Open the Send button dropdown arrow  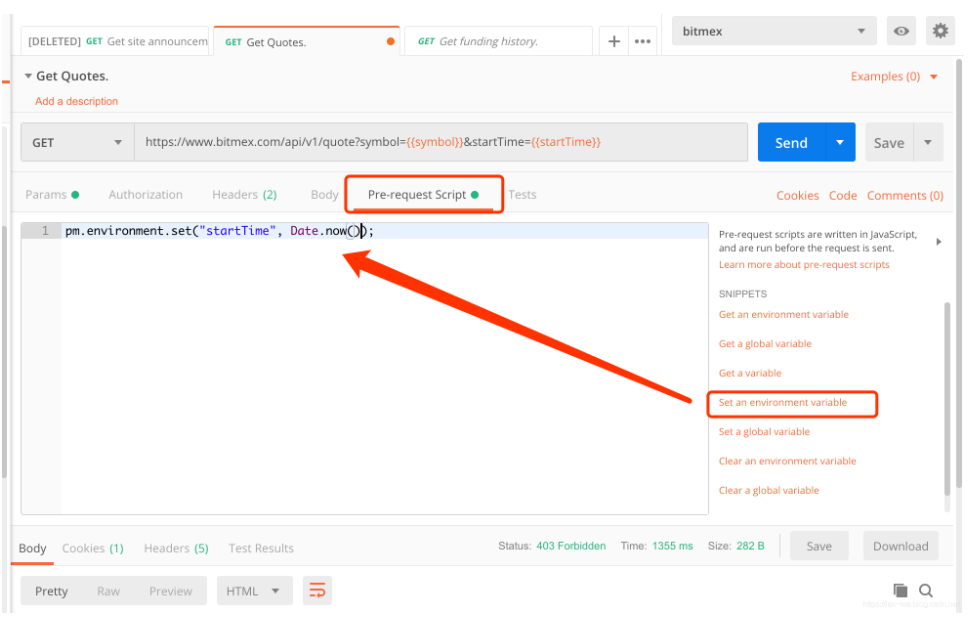point(840,142)
